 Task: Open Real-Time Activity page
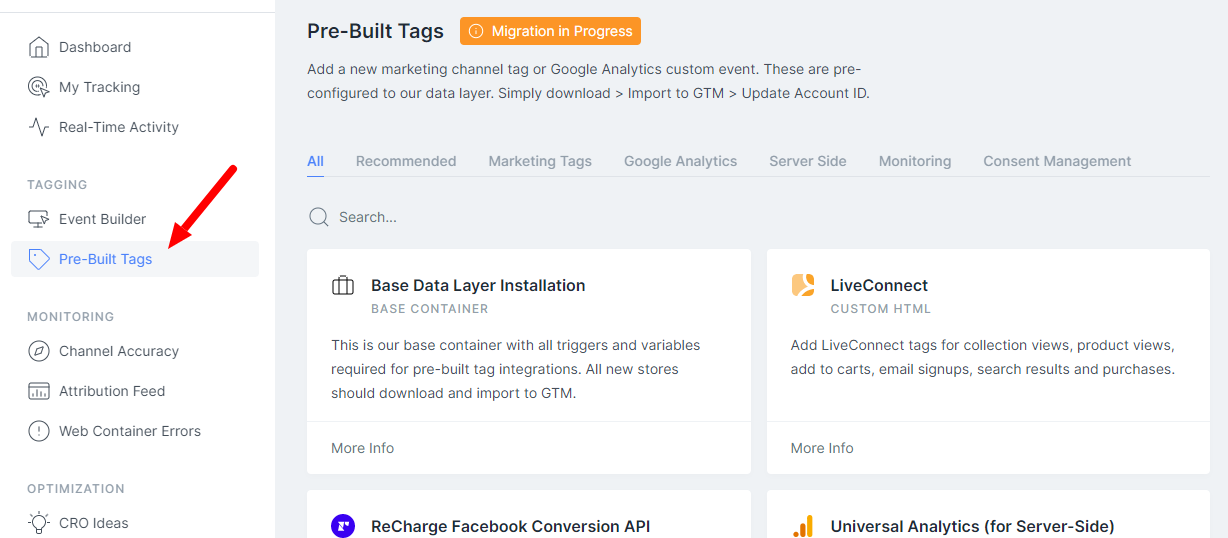click(x=119, y=127)
